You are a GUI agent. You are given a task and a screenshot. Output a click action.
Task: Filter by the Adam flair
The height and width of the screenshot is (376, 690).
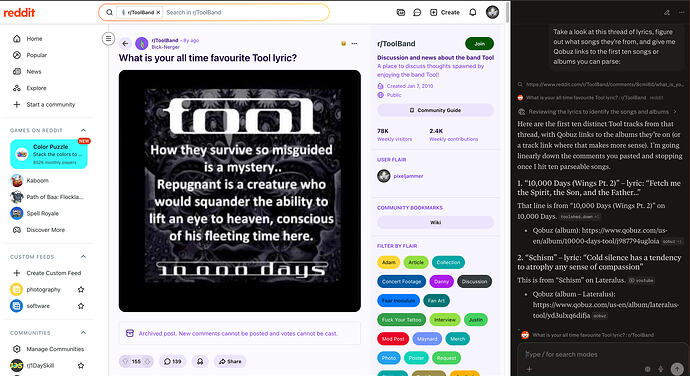tap(389, 262)
